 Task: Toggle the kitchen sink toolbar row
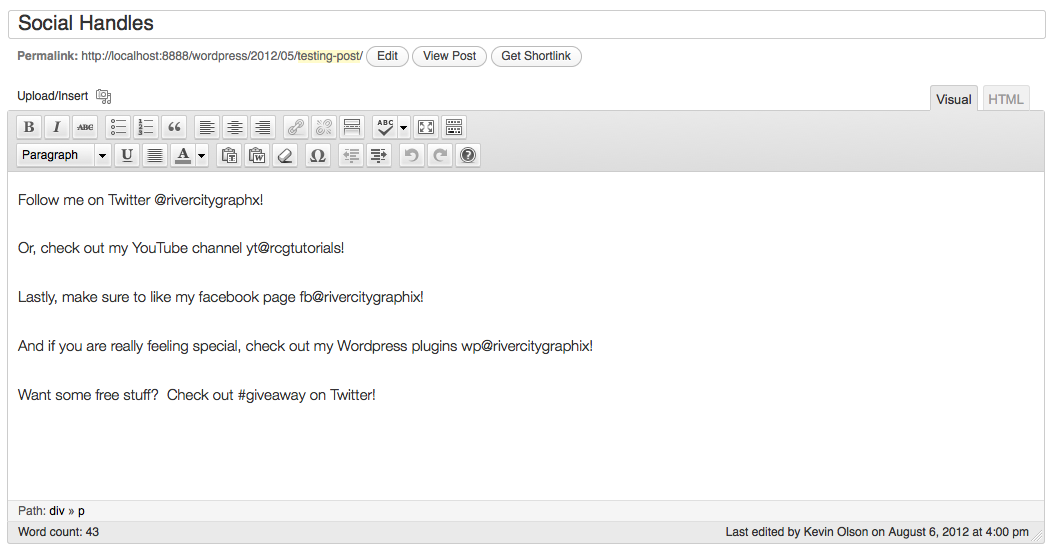tap(454, 127)
